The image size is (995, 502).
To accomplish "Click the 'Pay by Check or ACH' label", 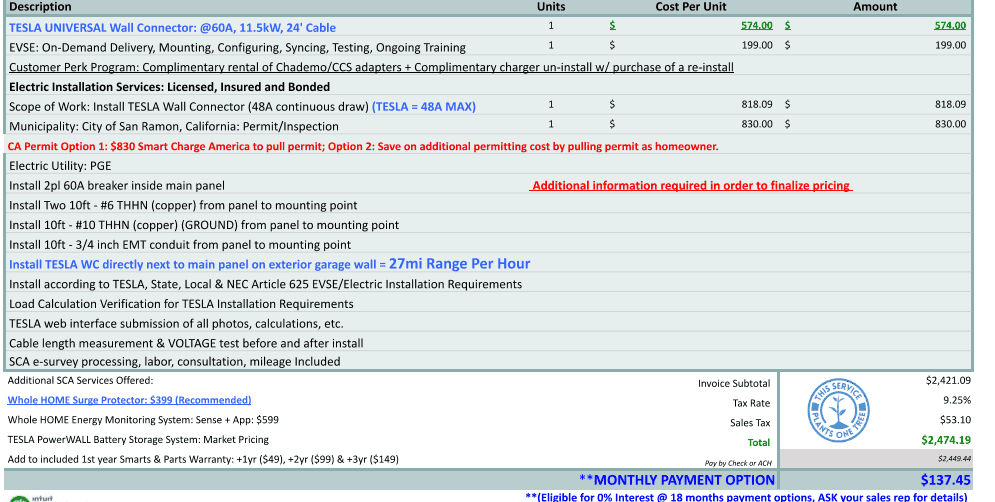I will (x=738, y=463).
